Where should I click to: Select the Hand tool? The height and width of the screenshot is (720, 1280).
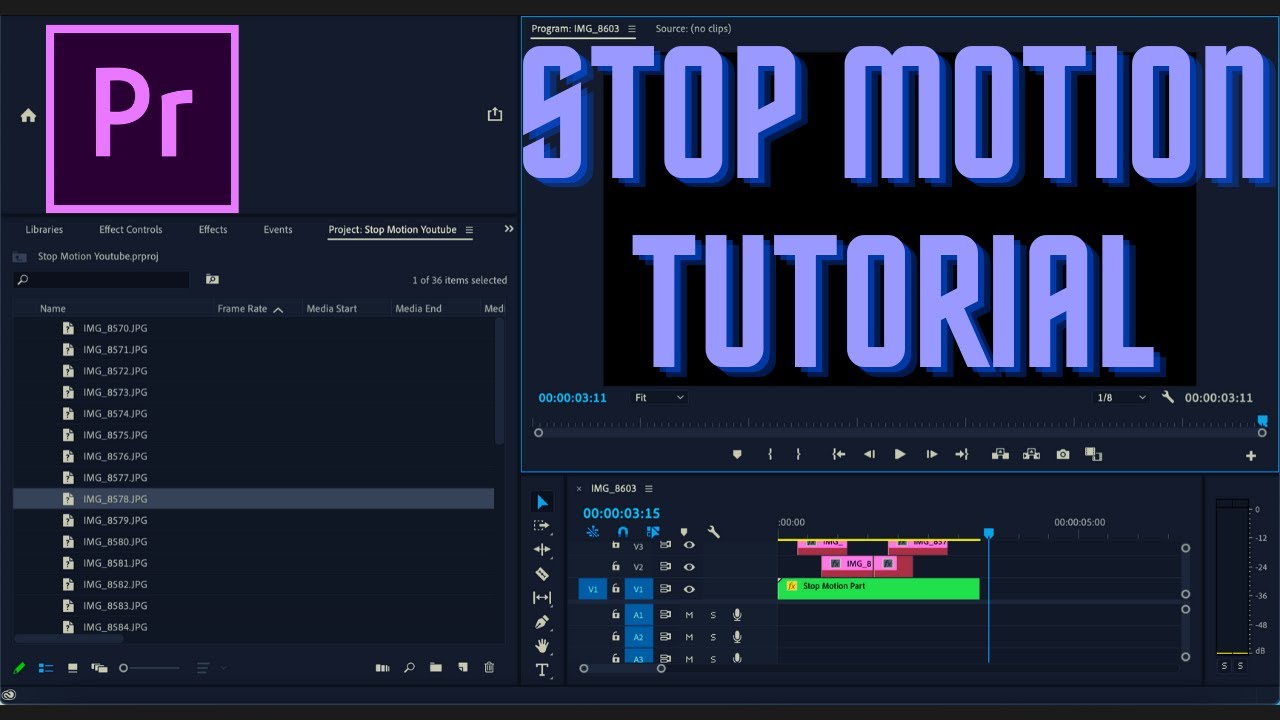542,646
